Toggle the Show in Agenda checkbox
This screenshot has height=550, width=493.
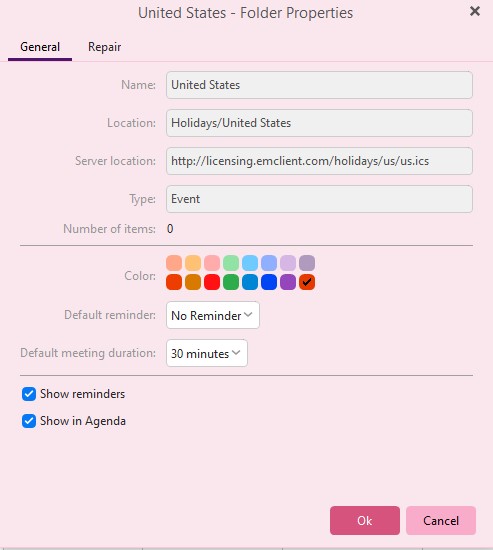coord(29,421)
